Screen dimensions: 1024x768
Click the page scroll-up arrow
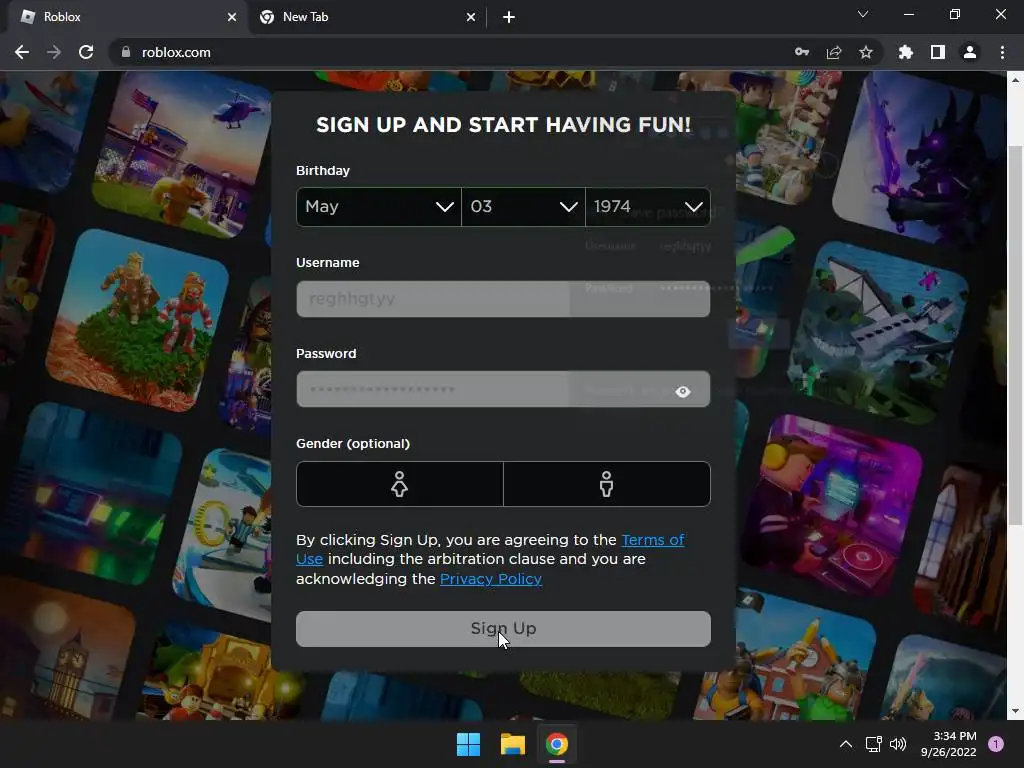tap(1015, 80)
